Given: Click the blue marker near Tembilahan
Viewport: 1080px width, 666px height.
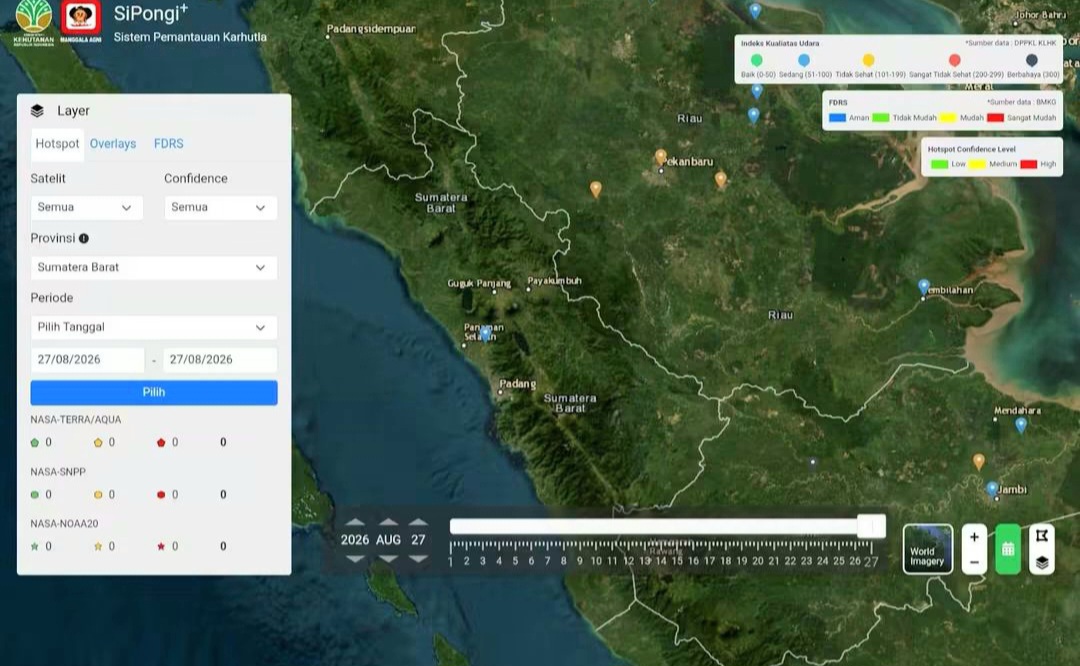Looking at the screenshot, I should 924,286.
